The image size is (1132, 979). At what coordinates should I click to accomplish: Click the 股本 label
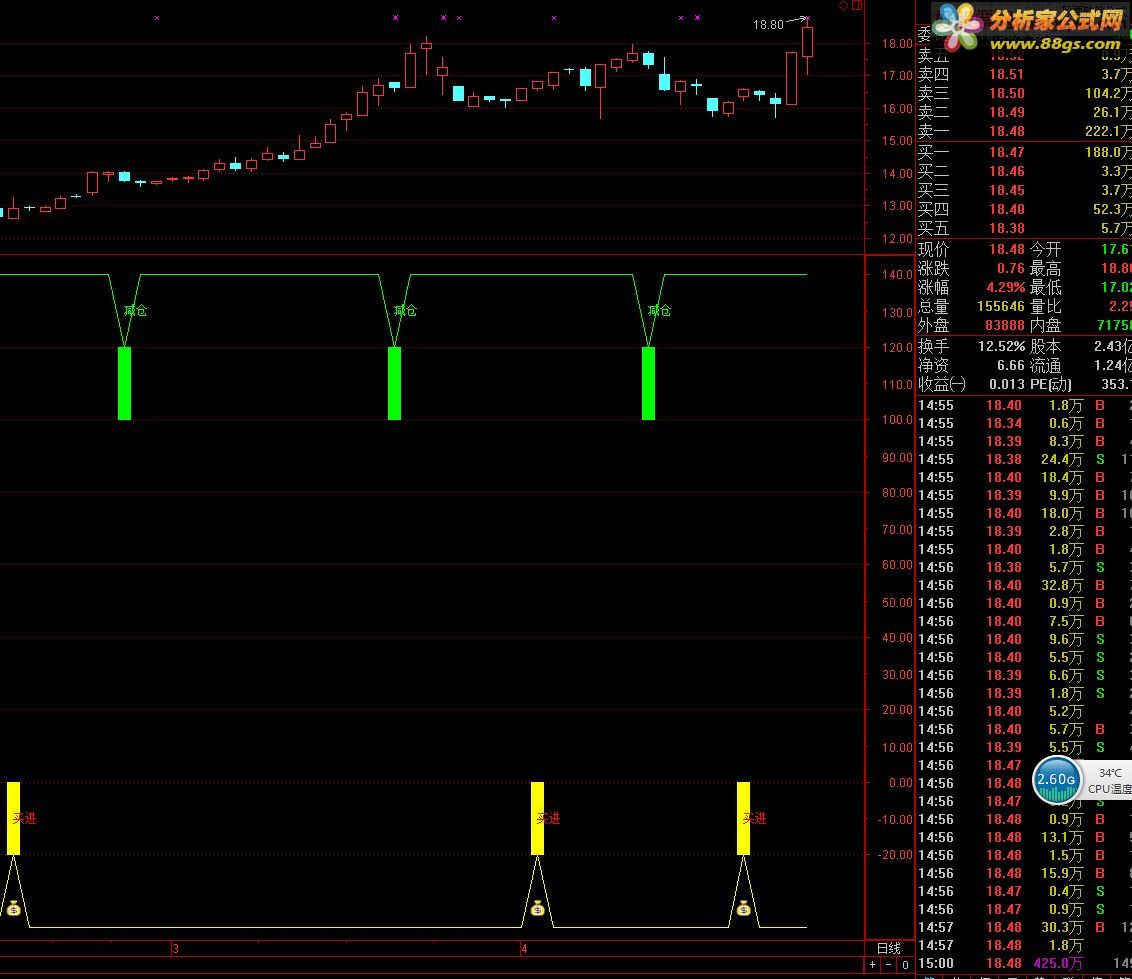1045,347
